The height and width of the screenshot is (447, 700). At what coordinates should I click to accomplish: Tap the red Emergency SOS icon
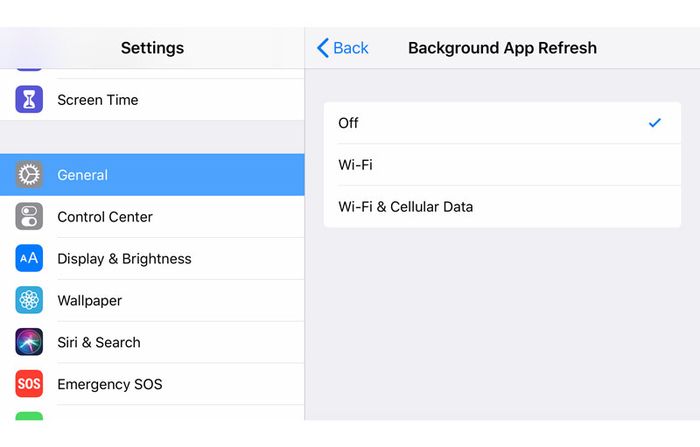(x=29, y=384)
